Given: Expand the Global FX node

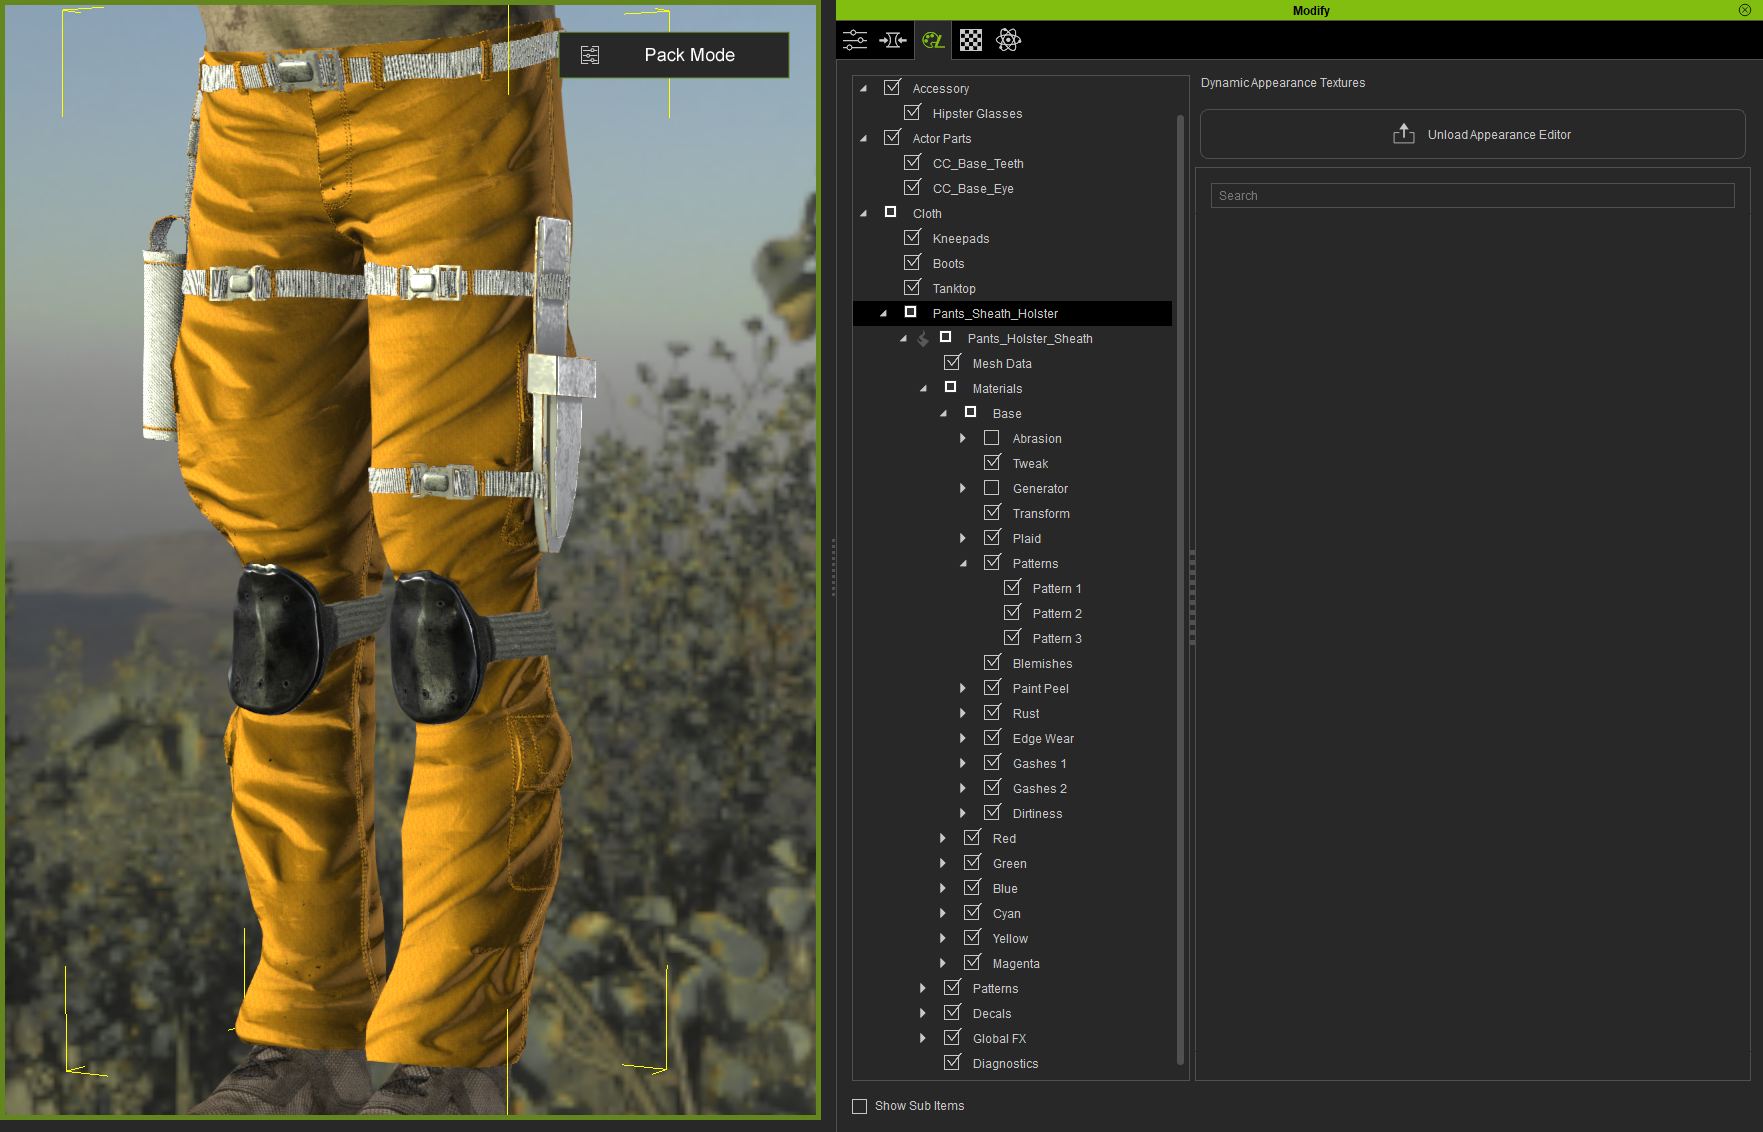Looking at the screenshot, I should coord(923,1038).
